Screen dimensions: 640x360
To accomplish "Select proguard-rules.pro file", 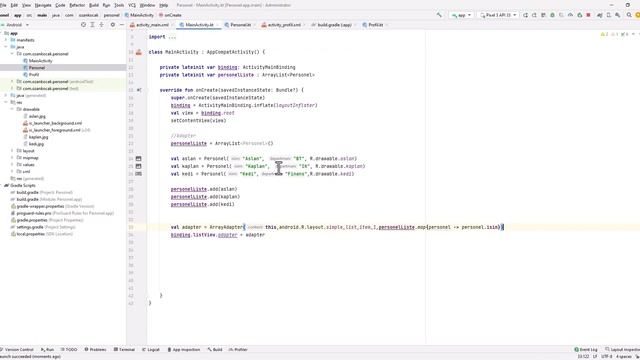I will 33,213.
